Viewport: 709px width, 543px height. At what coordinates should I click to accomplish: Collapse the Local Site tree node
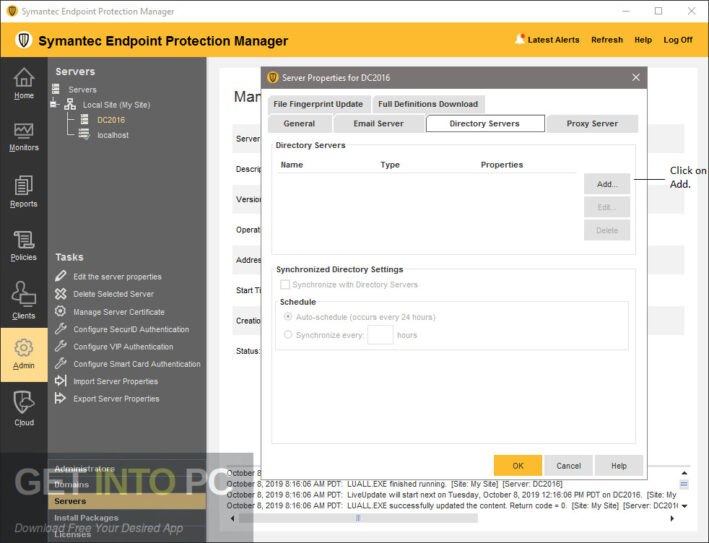[x=54, y=104]
